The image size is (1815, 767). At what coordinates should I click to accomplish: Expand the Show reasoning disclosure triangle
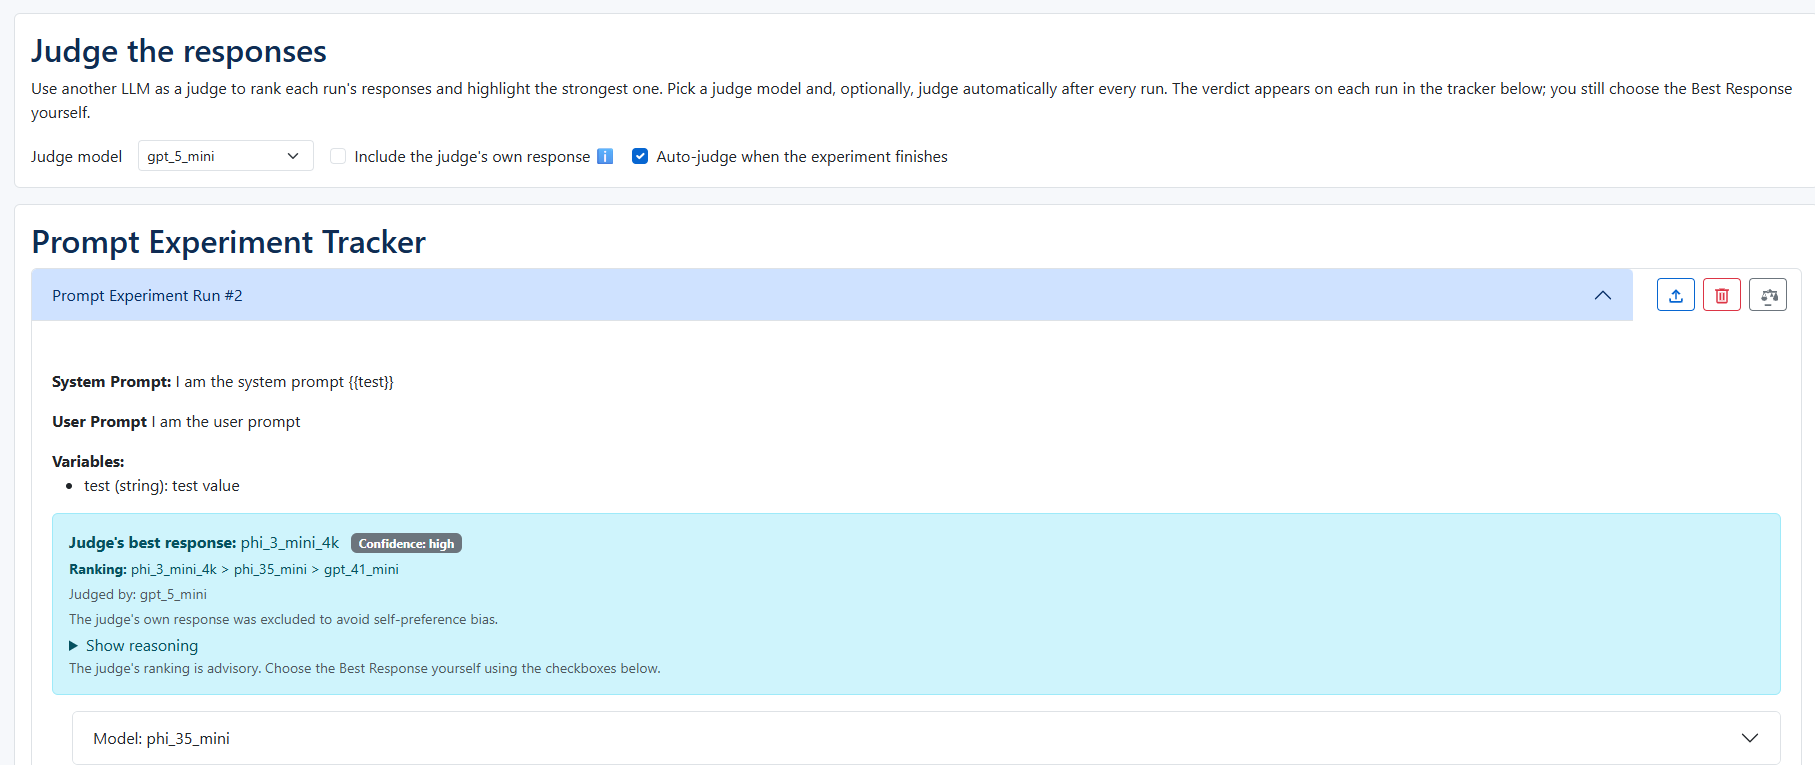pyautogui.click(x=73, y=646)
